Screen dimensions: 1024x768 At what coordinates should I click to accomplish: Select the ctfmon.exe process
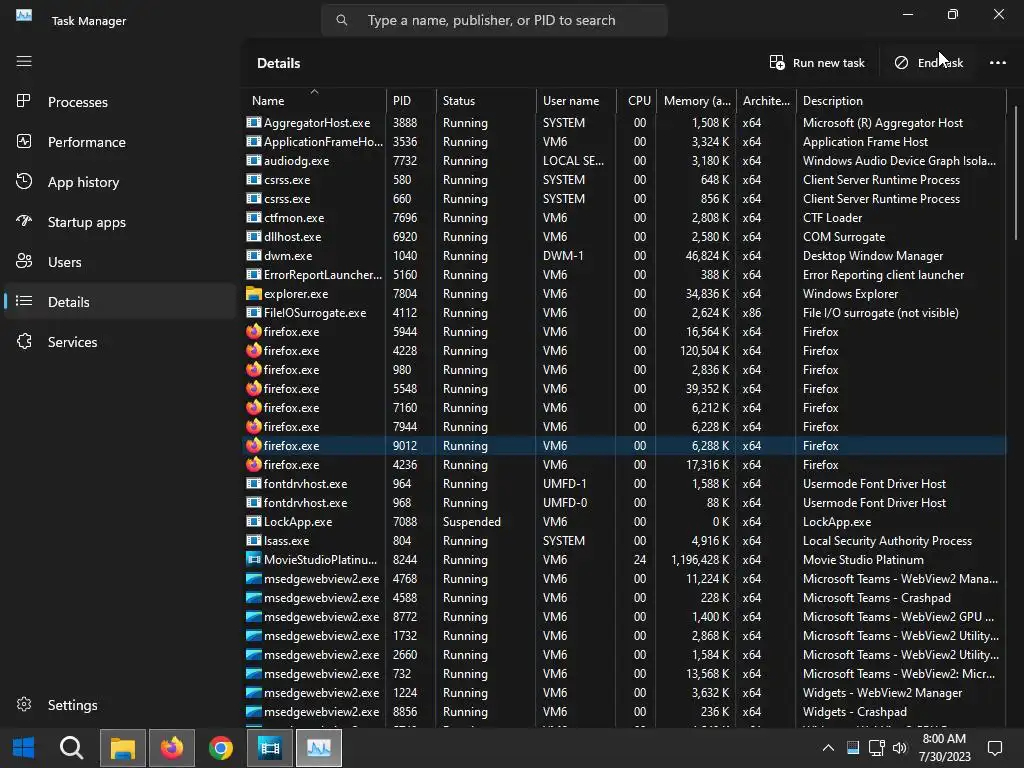click(624, 217)
